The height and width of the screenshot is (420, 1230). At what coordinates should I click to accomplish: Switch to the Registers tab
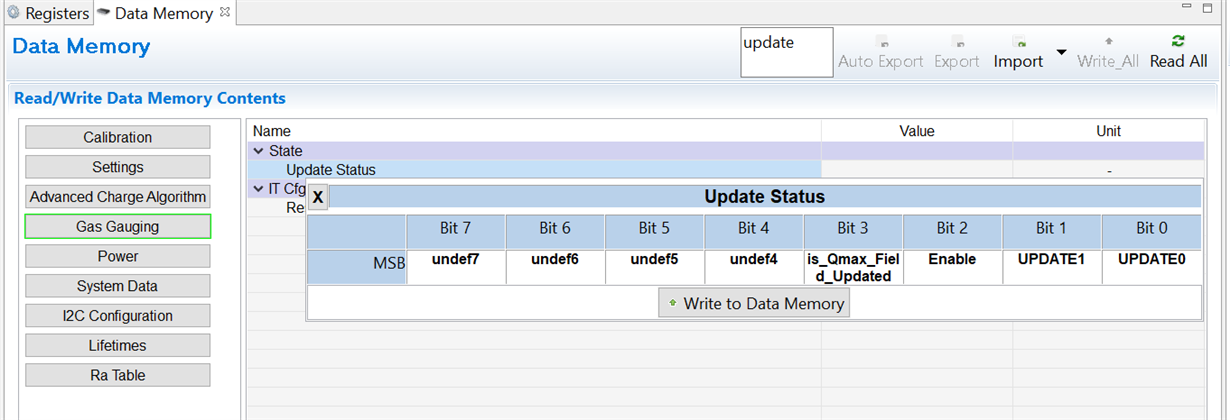point(47,13)
